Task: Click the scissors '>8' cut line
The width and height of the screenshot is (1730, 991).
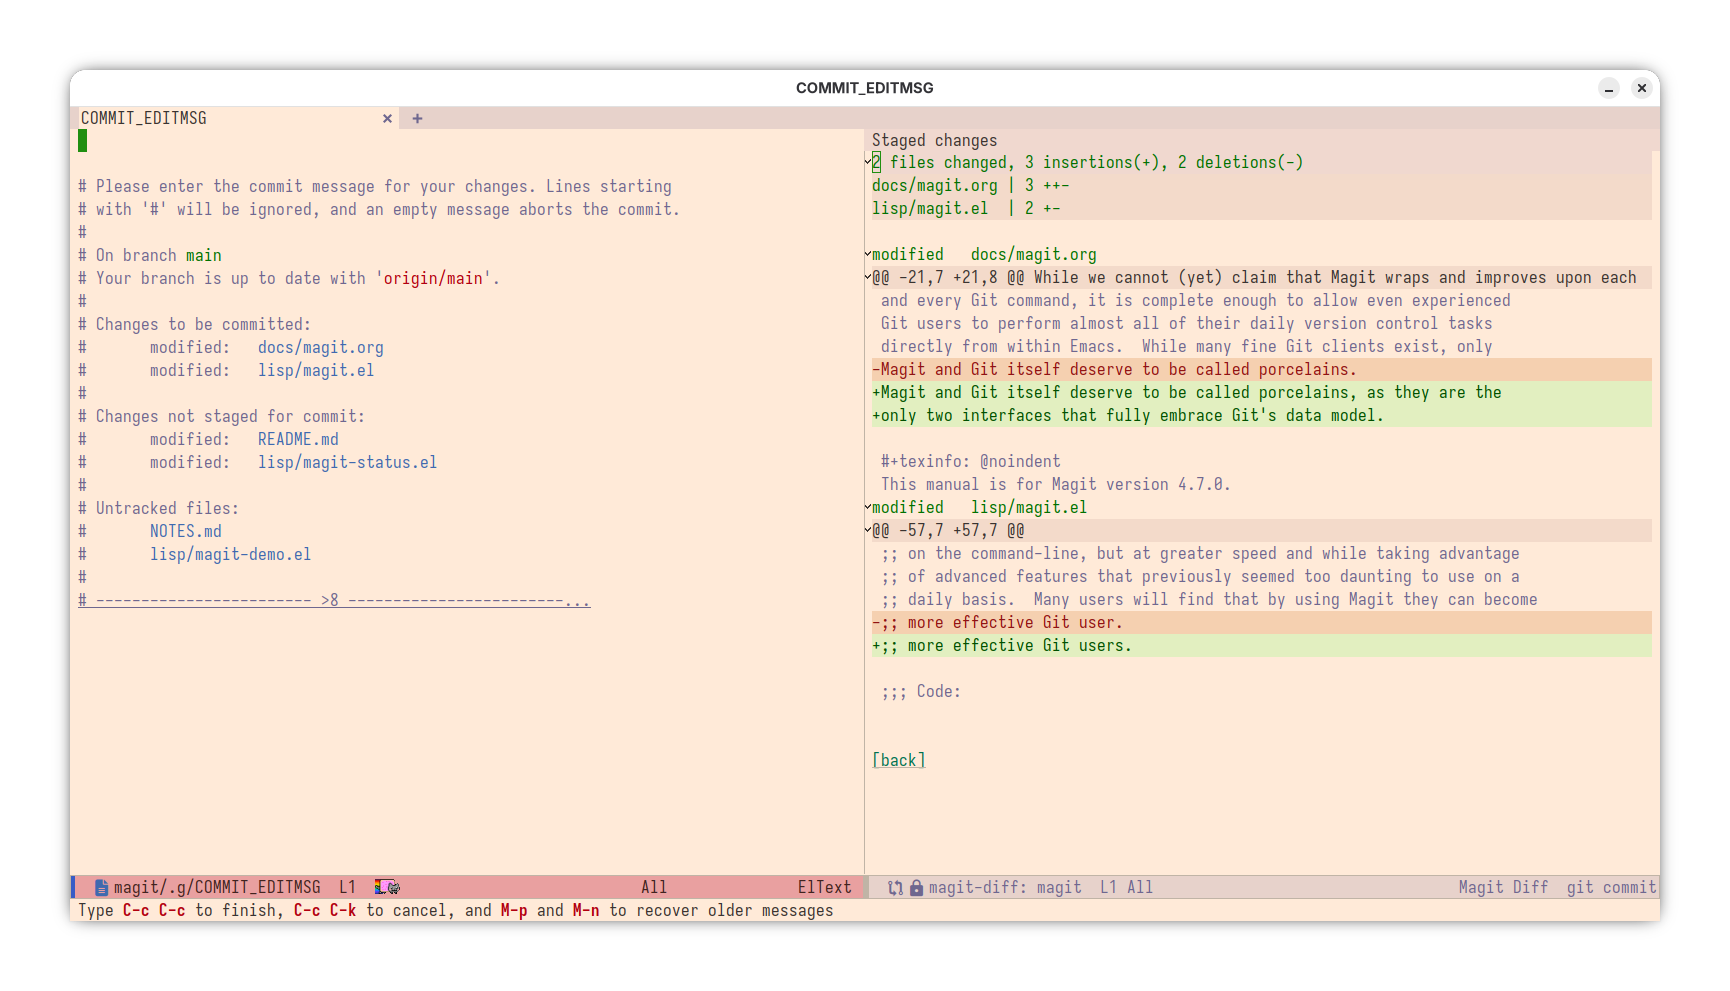Action: [334, 600]
